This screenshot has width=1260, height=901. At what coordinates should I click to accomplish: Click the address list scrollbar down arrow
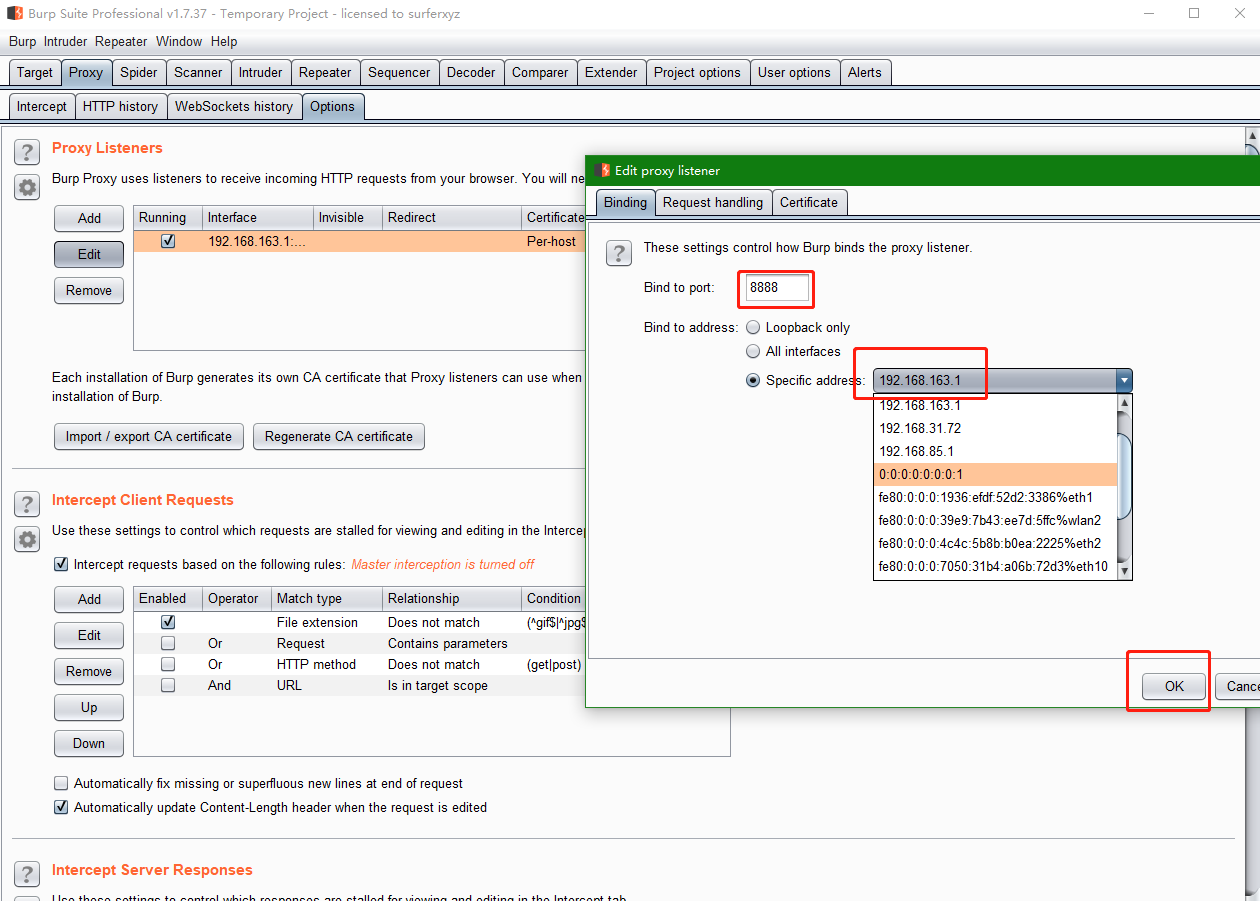[1124, 571]
